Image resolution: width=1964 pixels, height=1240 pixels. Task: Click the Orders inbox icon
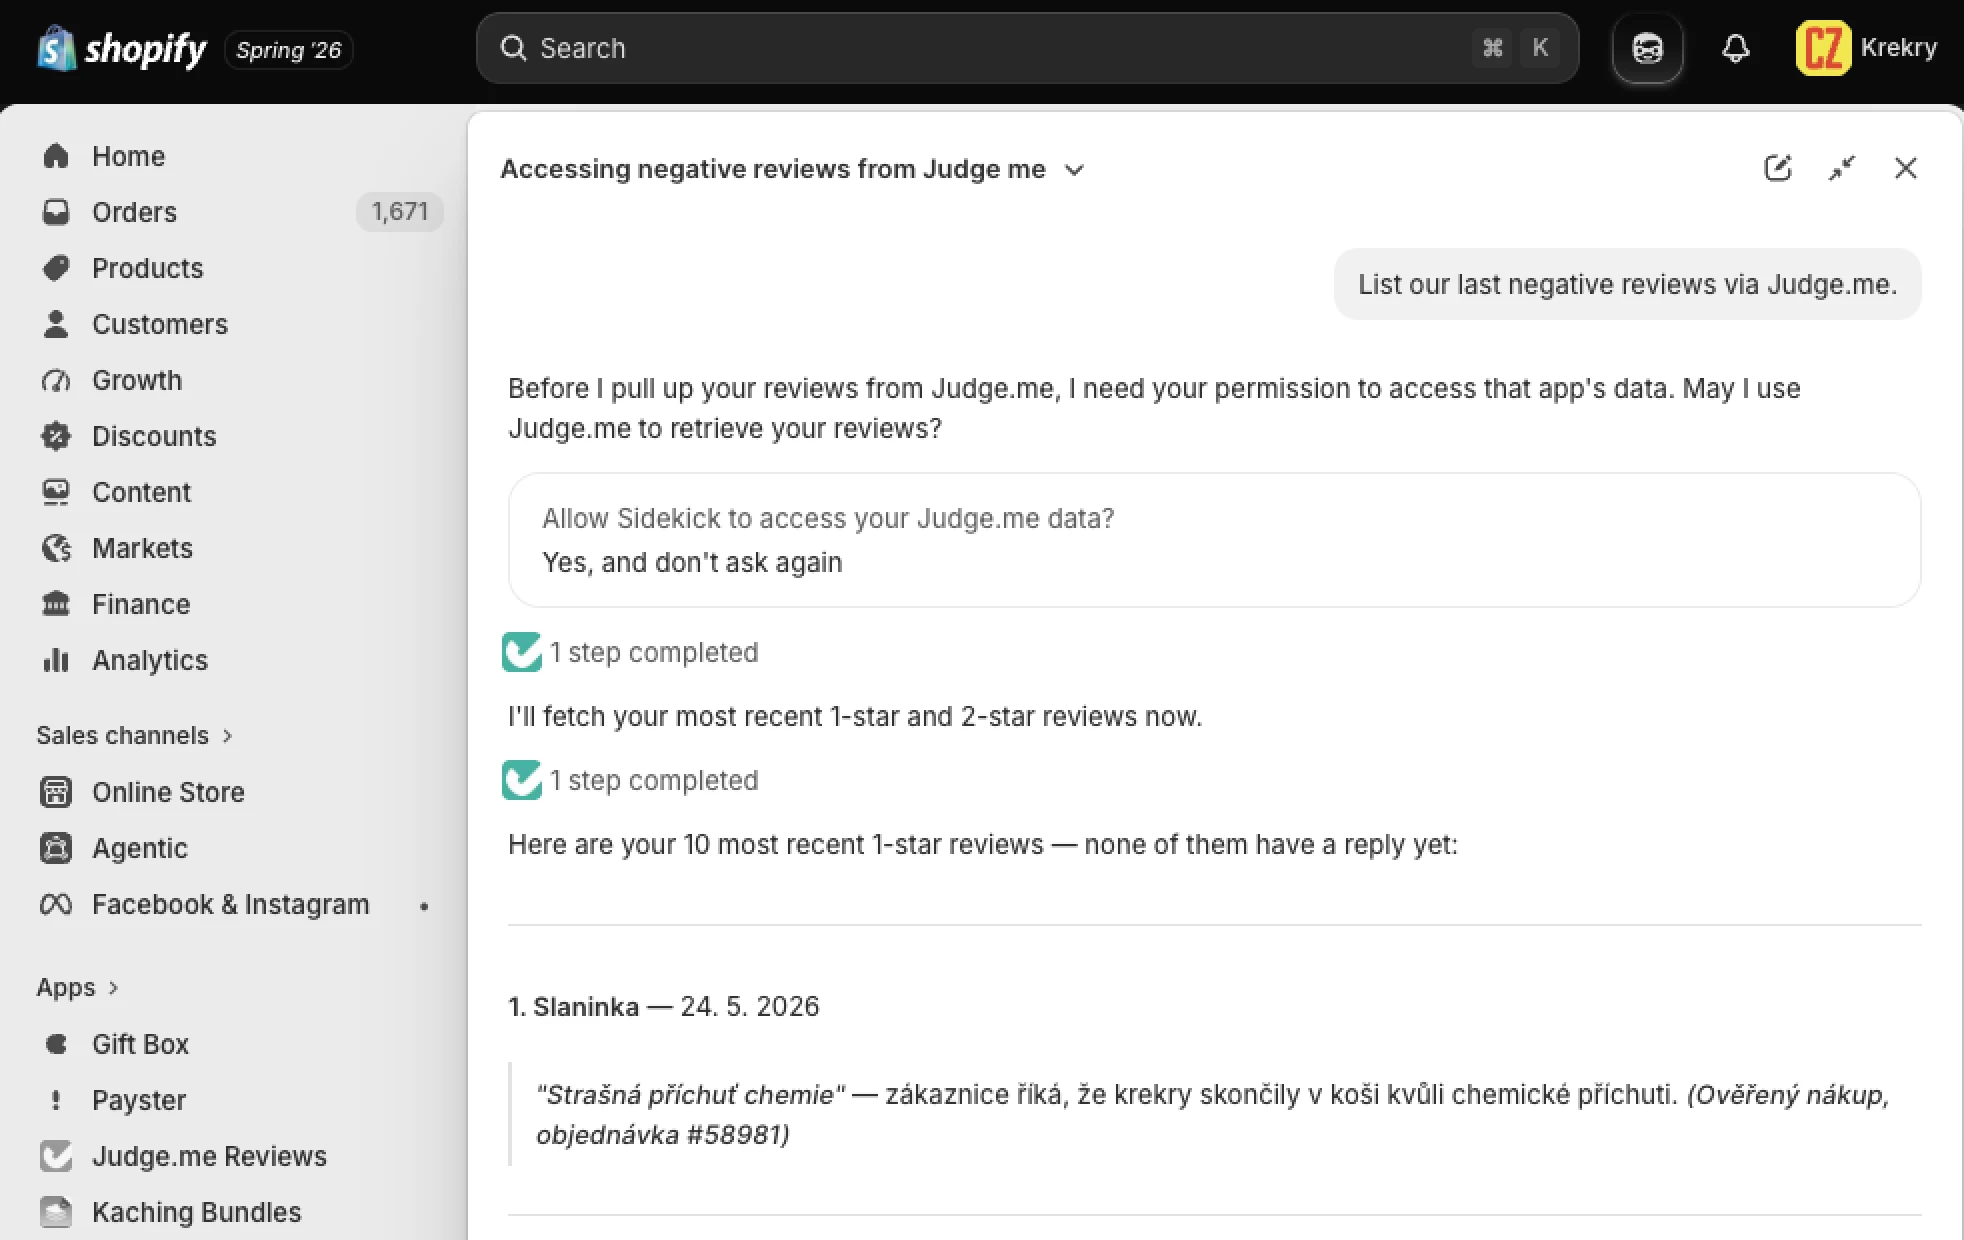click(56, 212)
